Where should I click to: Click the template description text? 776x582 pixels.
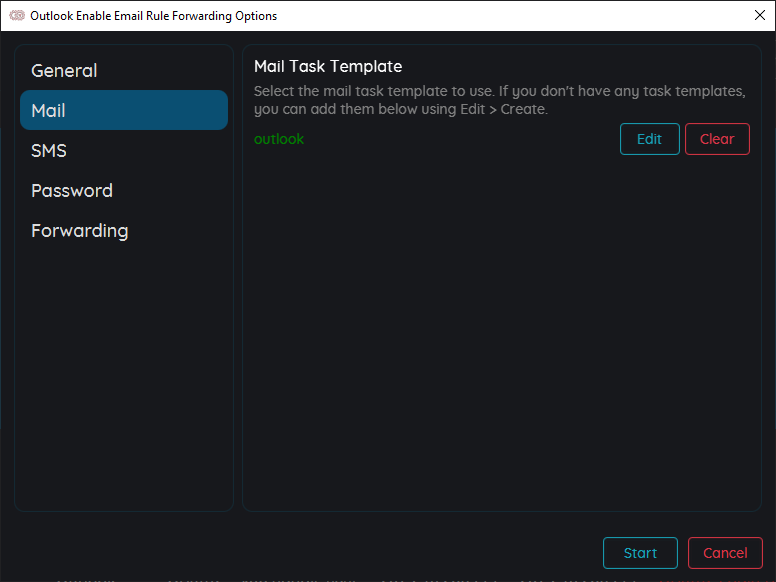pyautogui.click(x=500, y=100)
